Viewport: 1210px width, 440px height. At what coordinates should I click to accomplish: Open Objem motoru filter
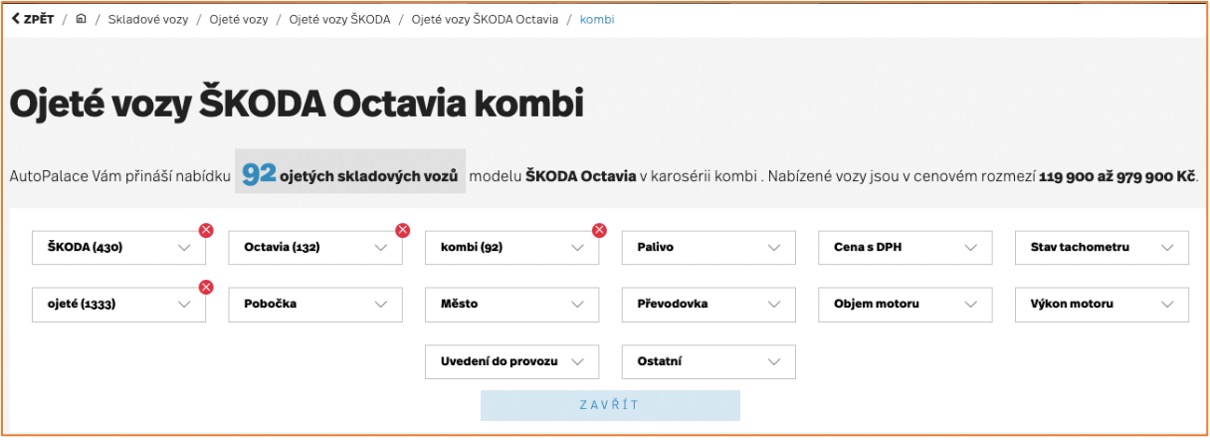[906, 304]
